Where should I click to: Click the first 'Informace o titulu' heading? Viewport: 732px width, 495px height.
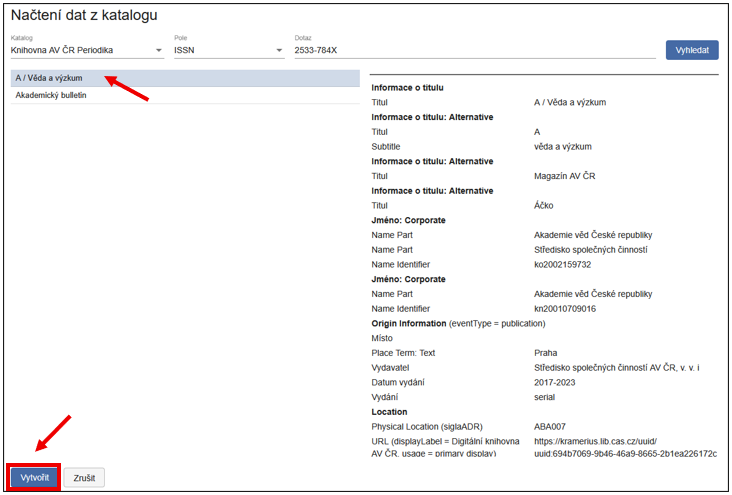click(x=407, y=88)
